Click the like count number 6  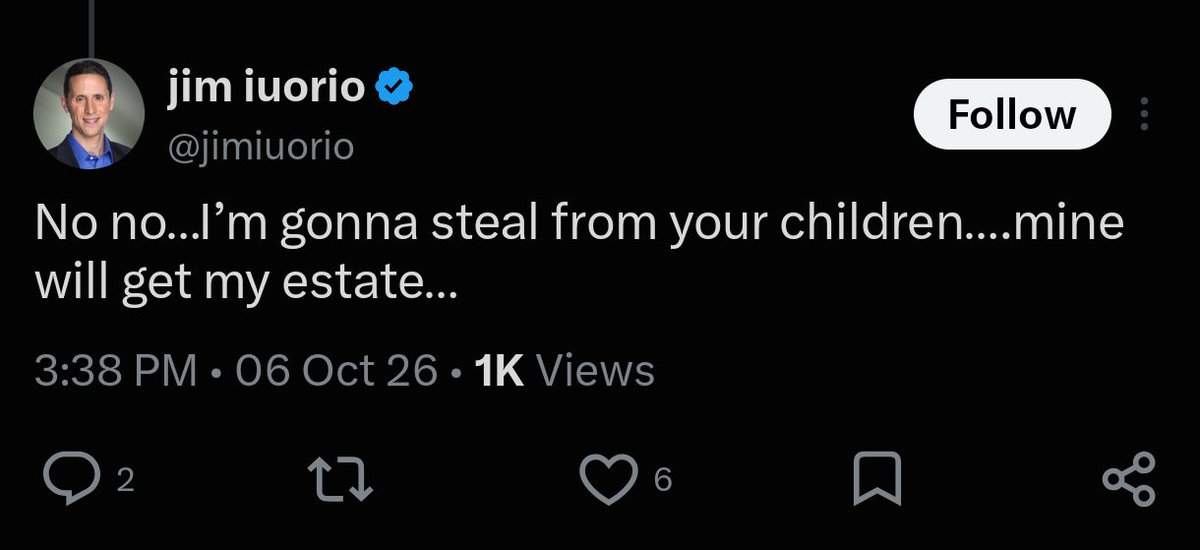point(662,482)
